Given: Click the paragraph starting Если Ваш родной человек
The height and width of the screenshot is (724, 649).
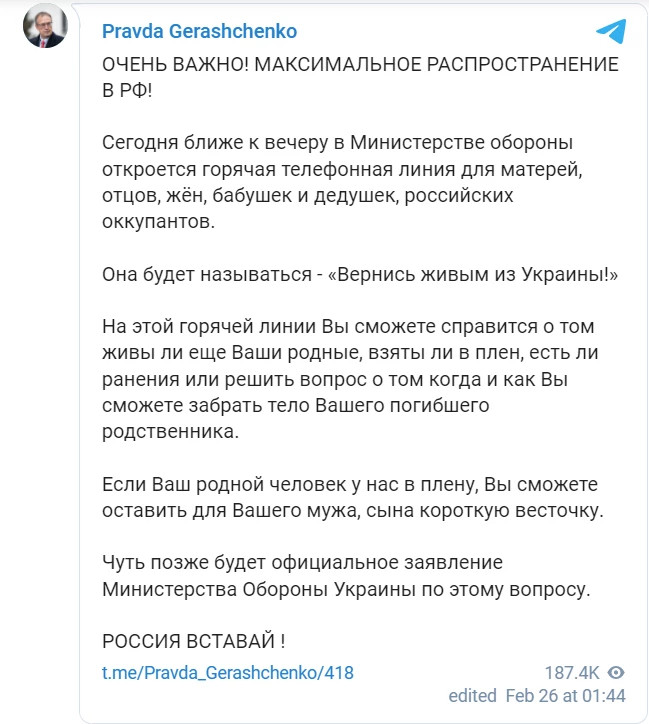Looking at the screenshot, I should pos(353,497).
